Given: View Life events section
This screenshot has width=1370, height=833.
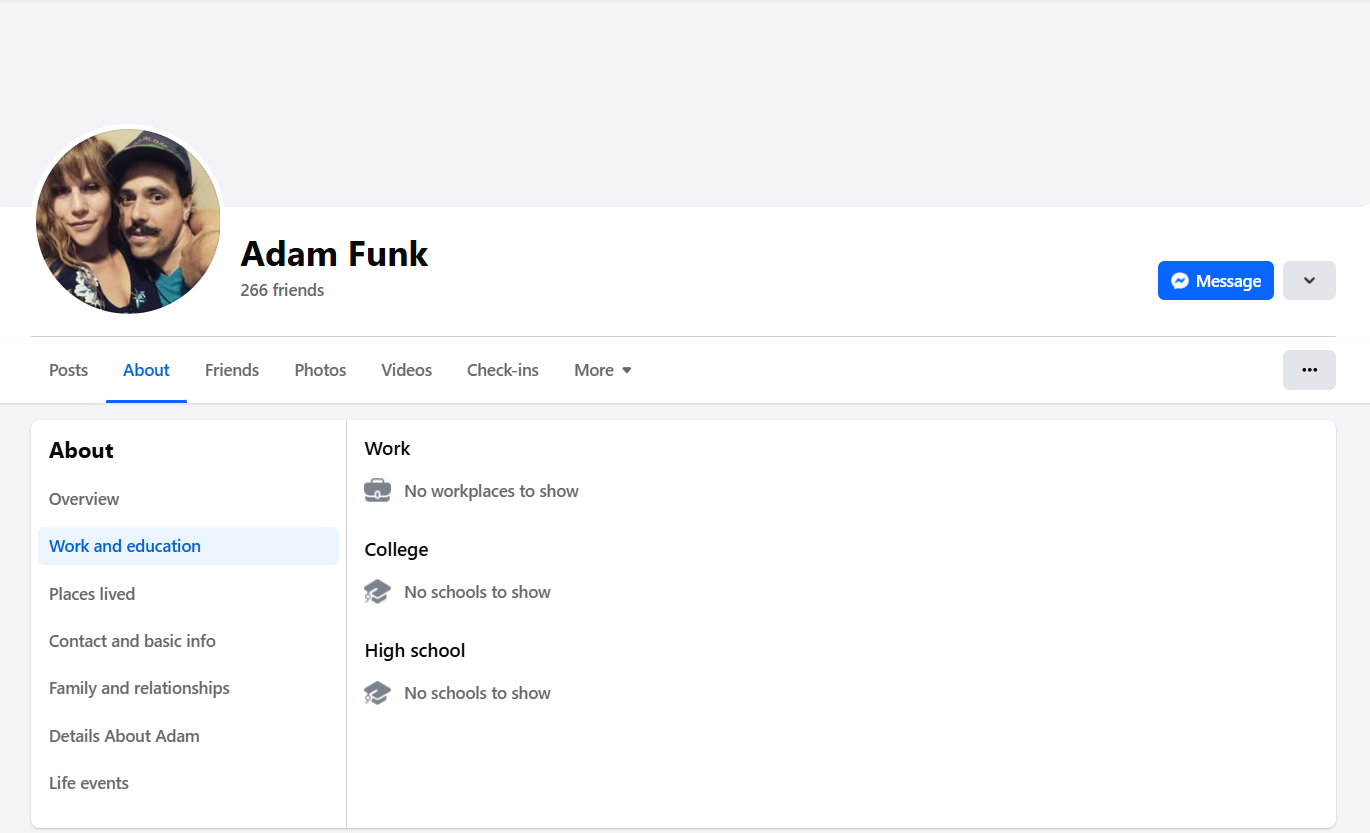Looking at the screenshot, I should click(x=89, y=783).
